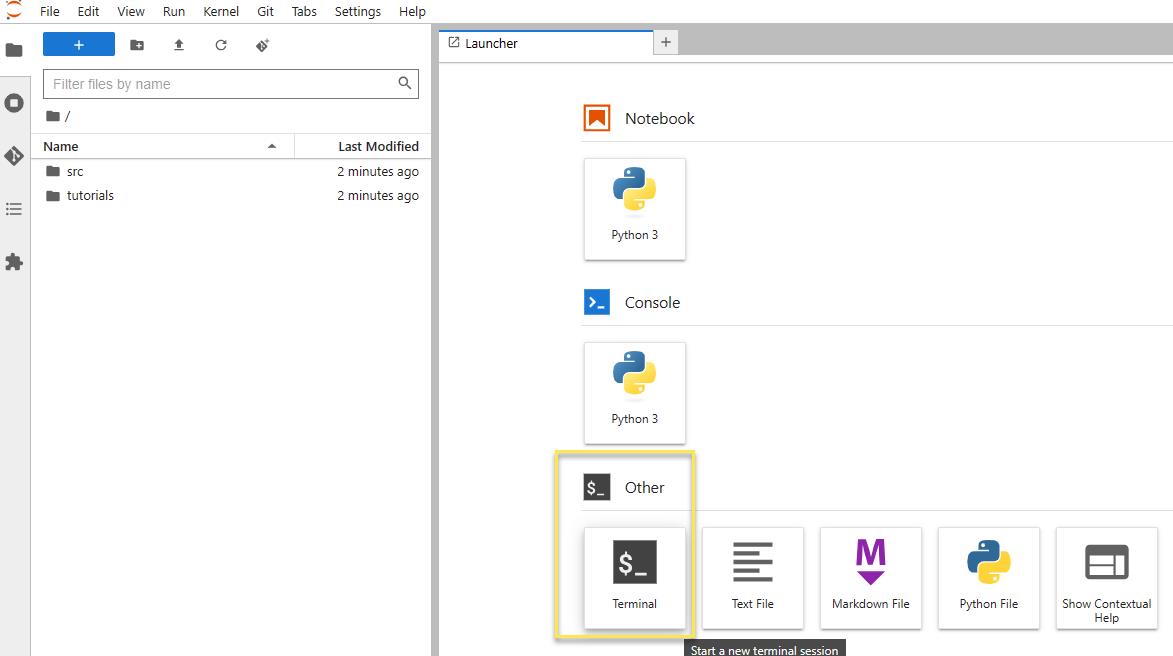Sort files by Name column
This screenshot has width=1173, height=656.
point(61,146)
